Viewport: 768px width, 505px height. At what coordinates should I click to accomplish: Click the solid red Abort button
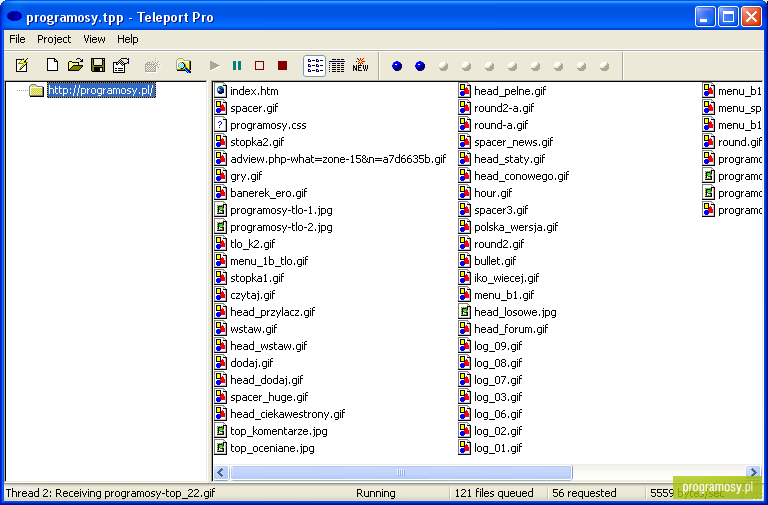tap(282, 65)
